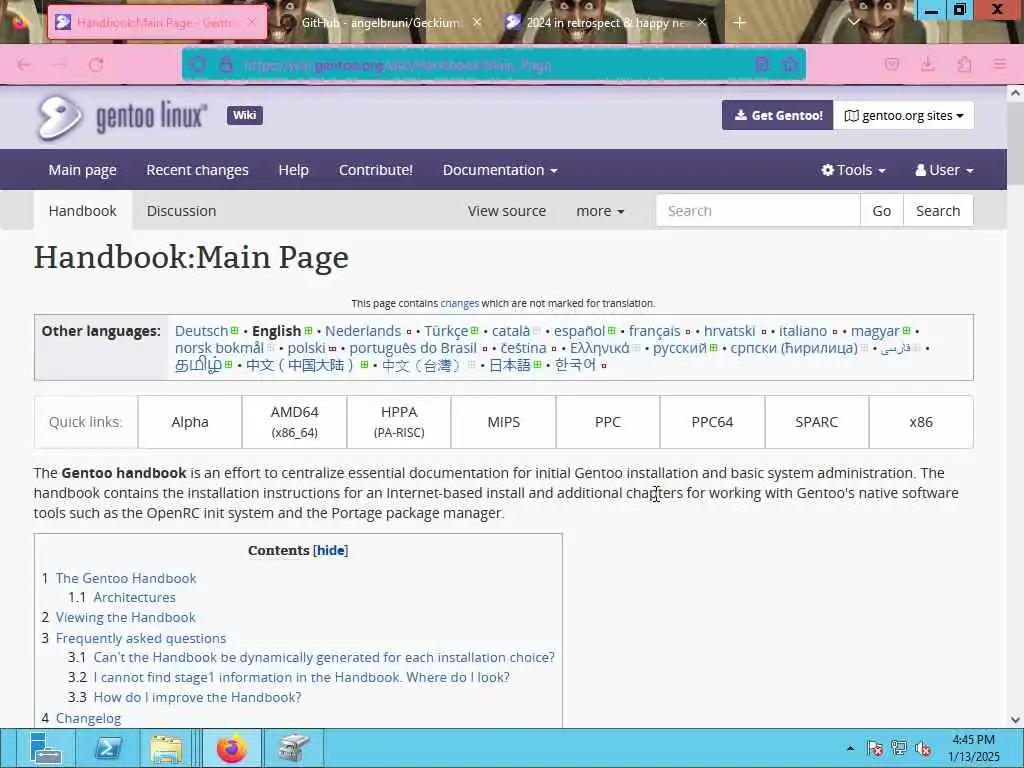
Task: Click the muted volume tray icon
Action: coord(923,748)
